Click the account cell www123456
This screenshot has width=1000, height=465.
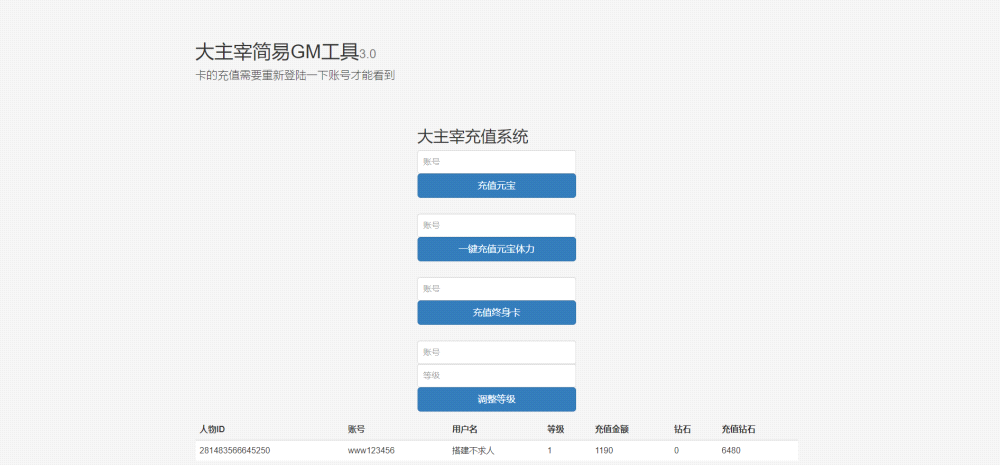click(371, 451)
